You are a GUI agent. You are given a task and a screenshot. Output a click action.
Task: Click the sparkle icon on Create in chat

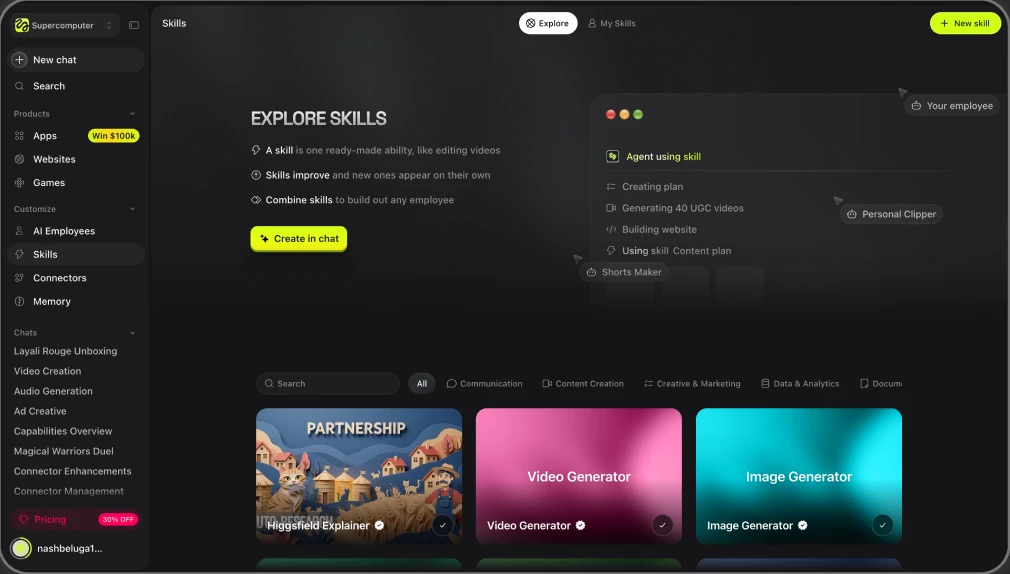tap(264, 238)
